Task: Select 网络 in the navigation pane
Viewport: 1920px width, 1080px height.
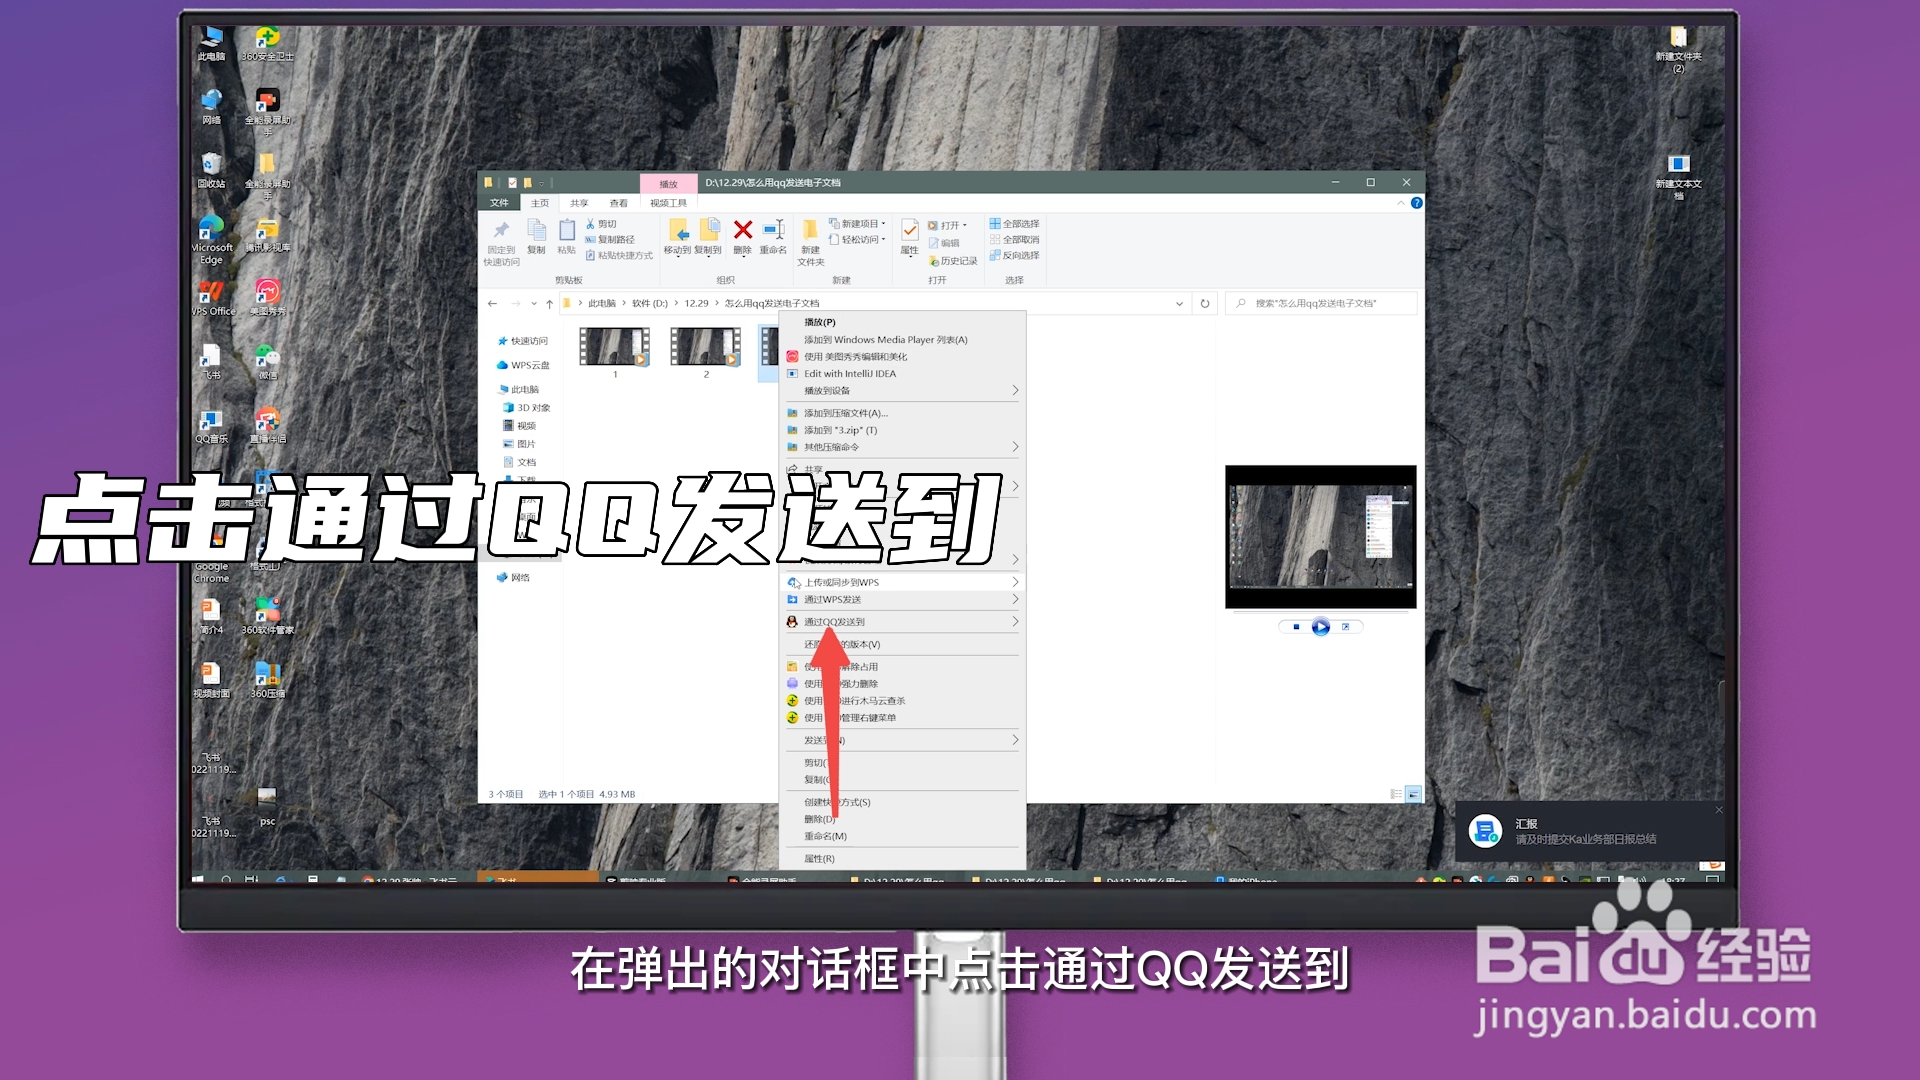Action: point(514,577)
